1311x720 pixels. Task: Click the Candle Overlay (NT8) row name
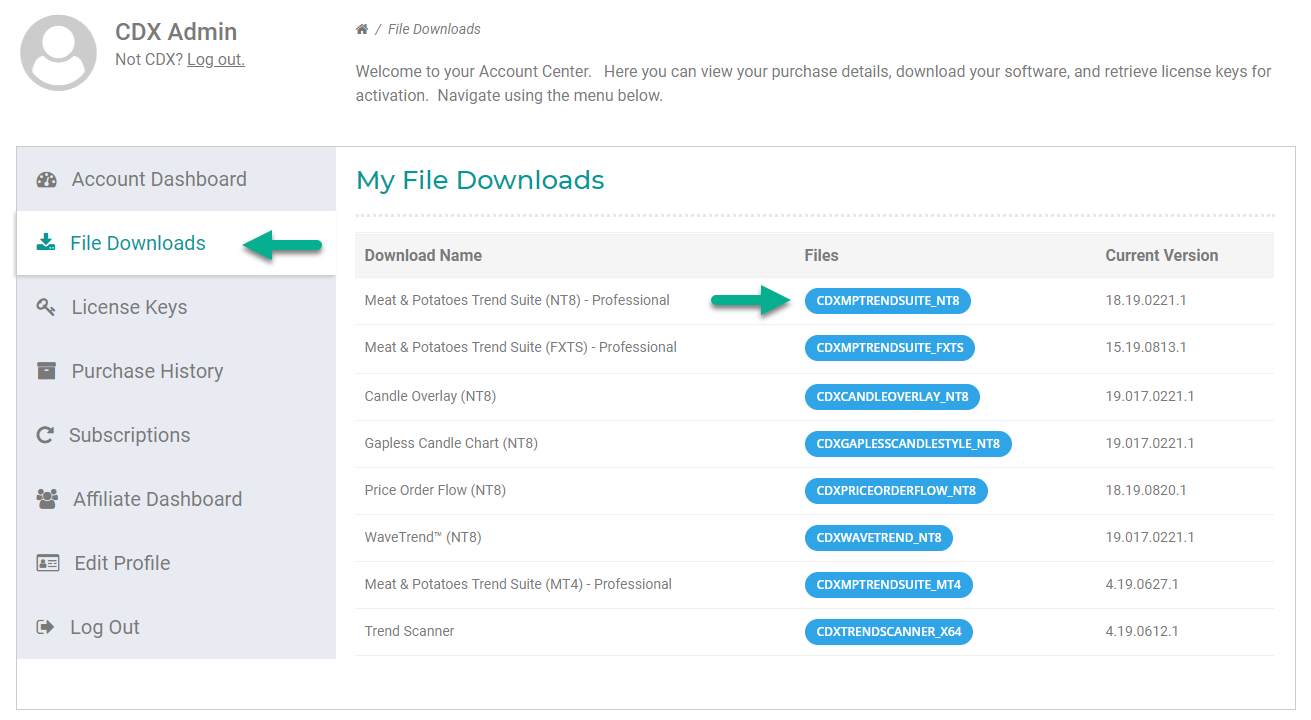pos(430,396)
